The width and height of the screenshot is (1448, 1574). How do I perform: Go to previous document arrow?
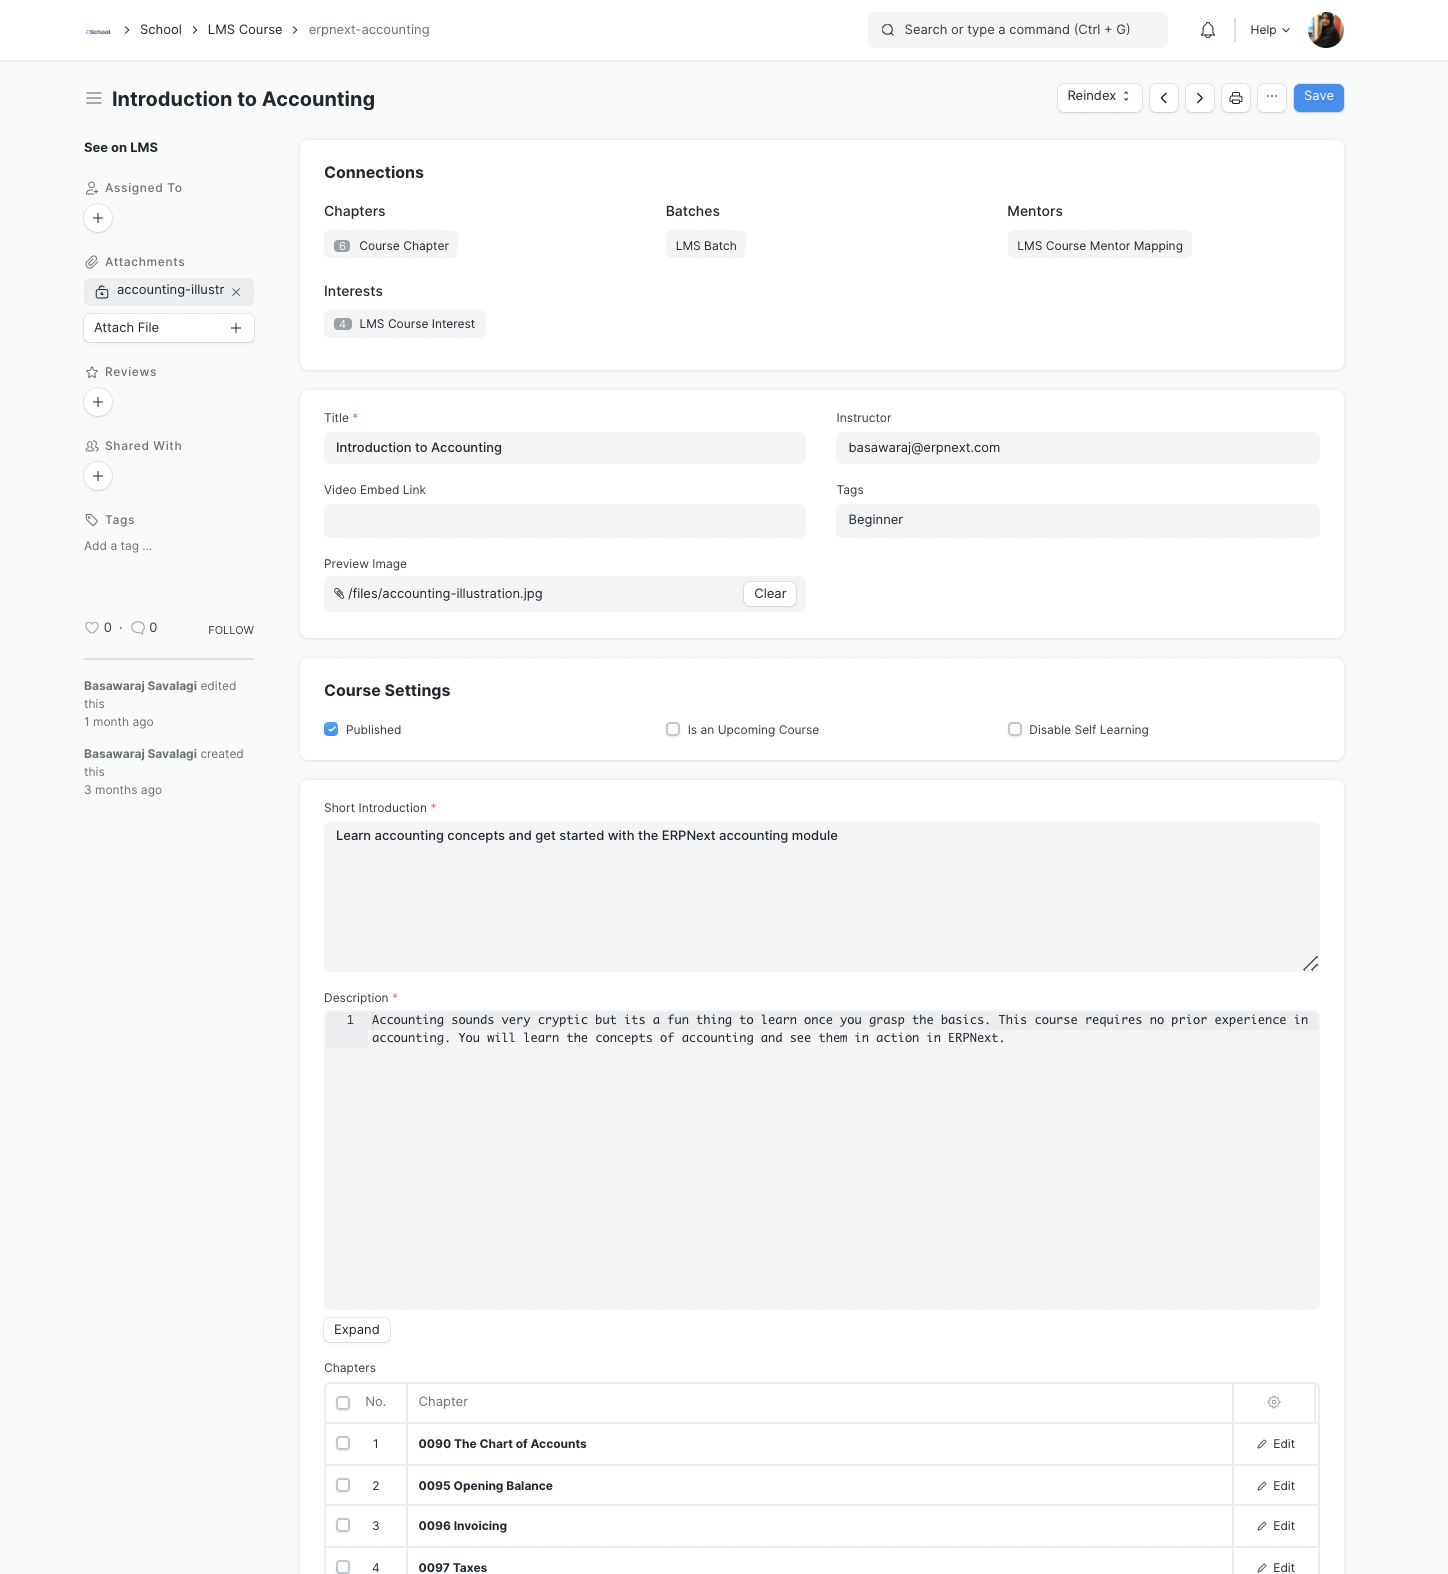[x=1164, y=98]
